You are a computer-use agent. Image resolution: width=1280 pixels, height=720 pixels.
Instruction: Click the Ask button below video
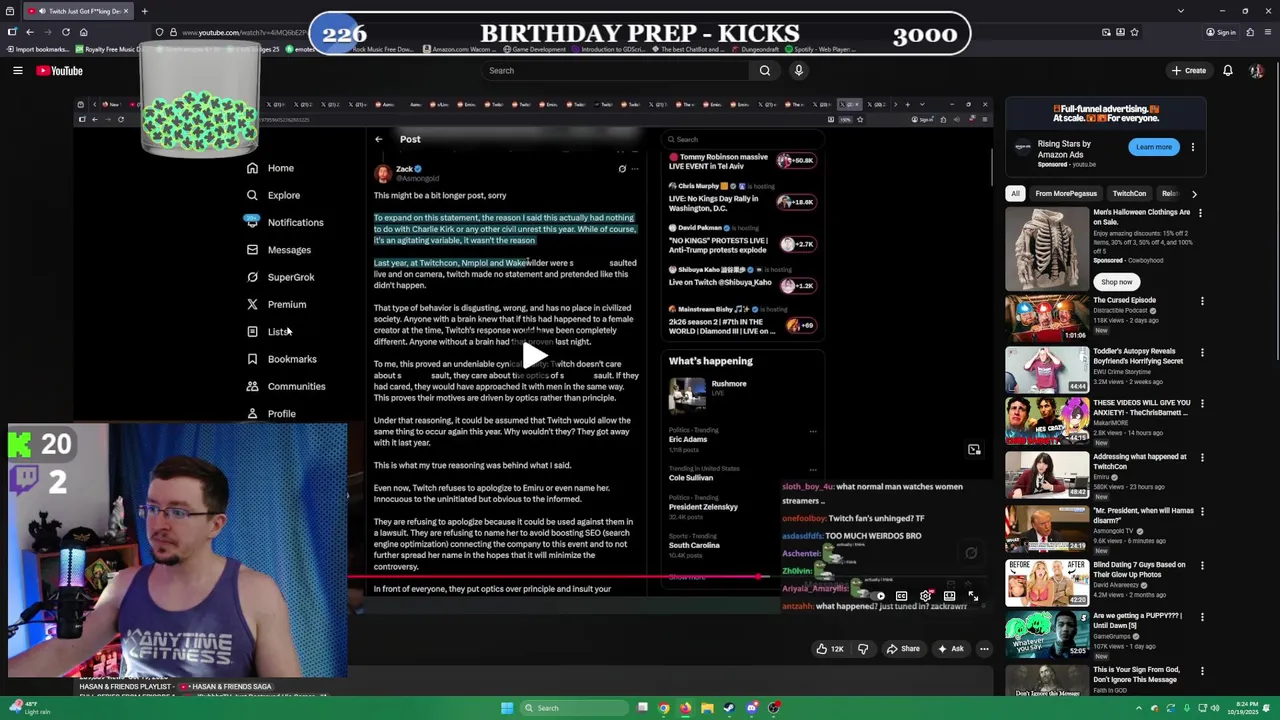[950, 649]
